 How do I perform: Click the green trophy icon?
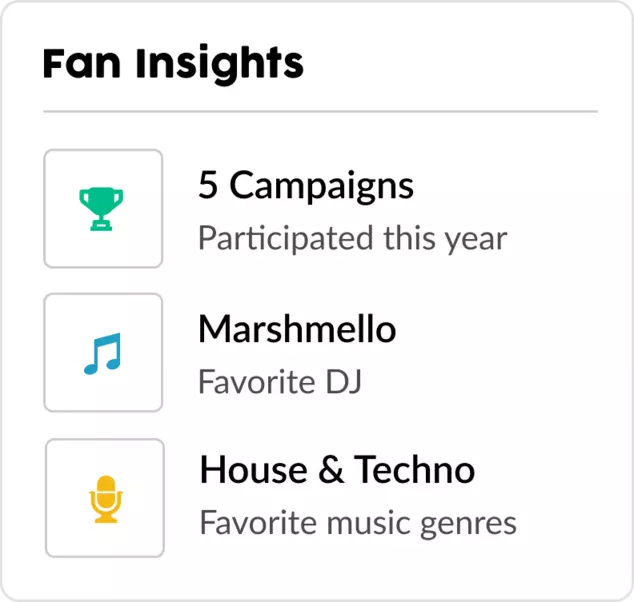[102, 209]
